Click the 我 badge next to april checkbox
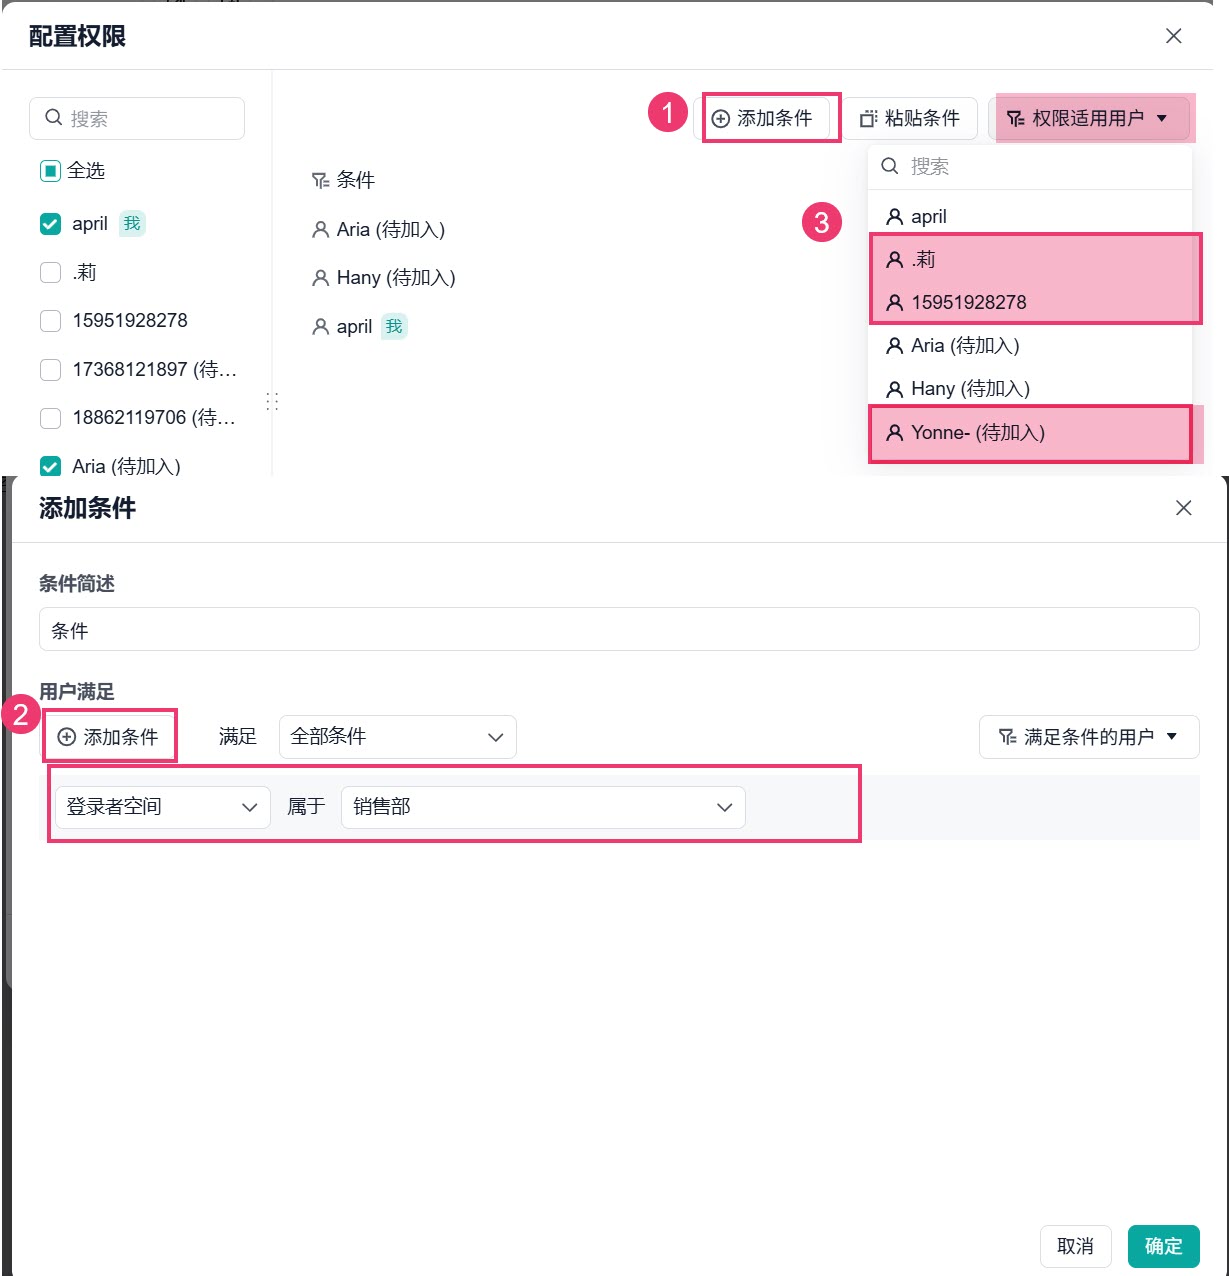1229x1276 pixels. pyautogui.click(x=132, y=224)
